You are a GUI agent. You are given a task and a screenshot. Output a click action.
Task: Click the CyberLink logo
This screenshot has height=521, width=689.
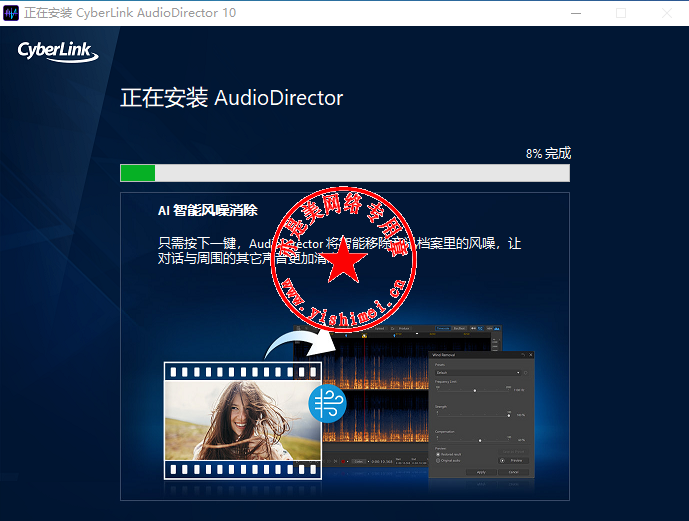(58, 51)
